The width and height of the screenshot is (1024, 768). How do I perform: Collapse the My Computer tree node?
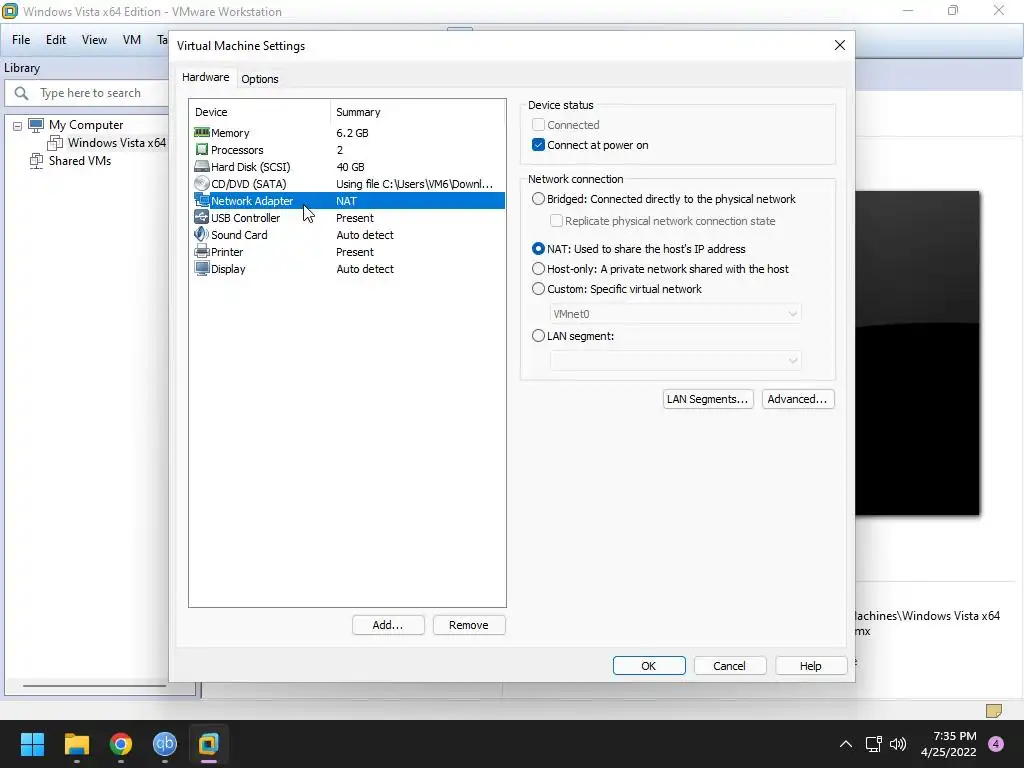(x=18, y=125)
